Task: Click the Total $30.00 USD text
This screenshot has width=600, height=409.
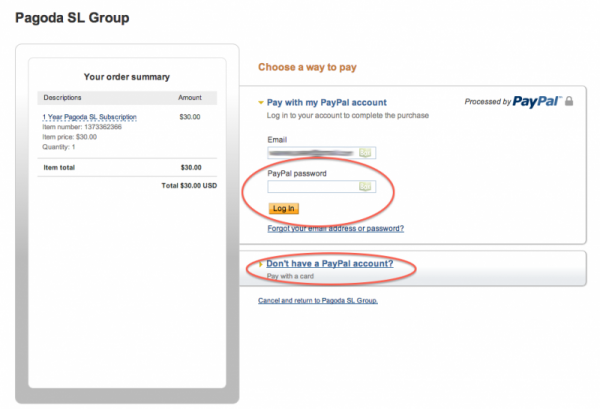Action: click(189, 186)
